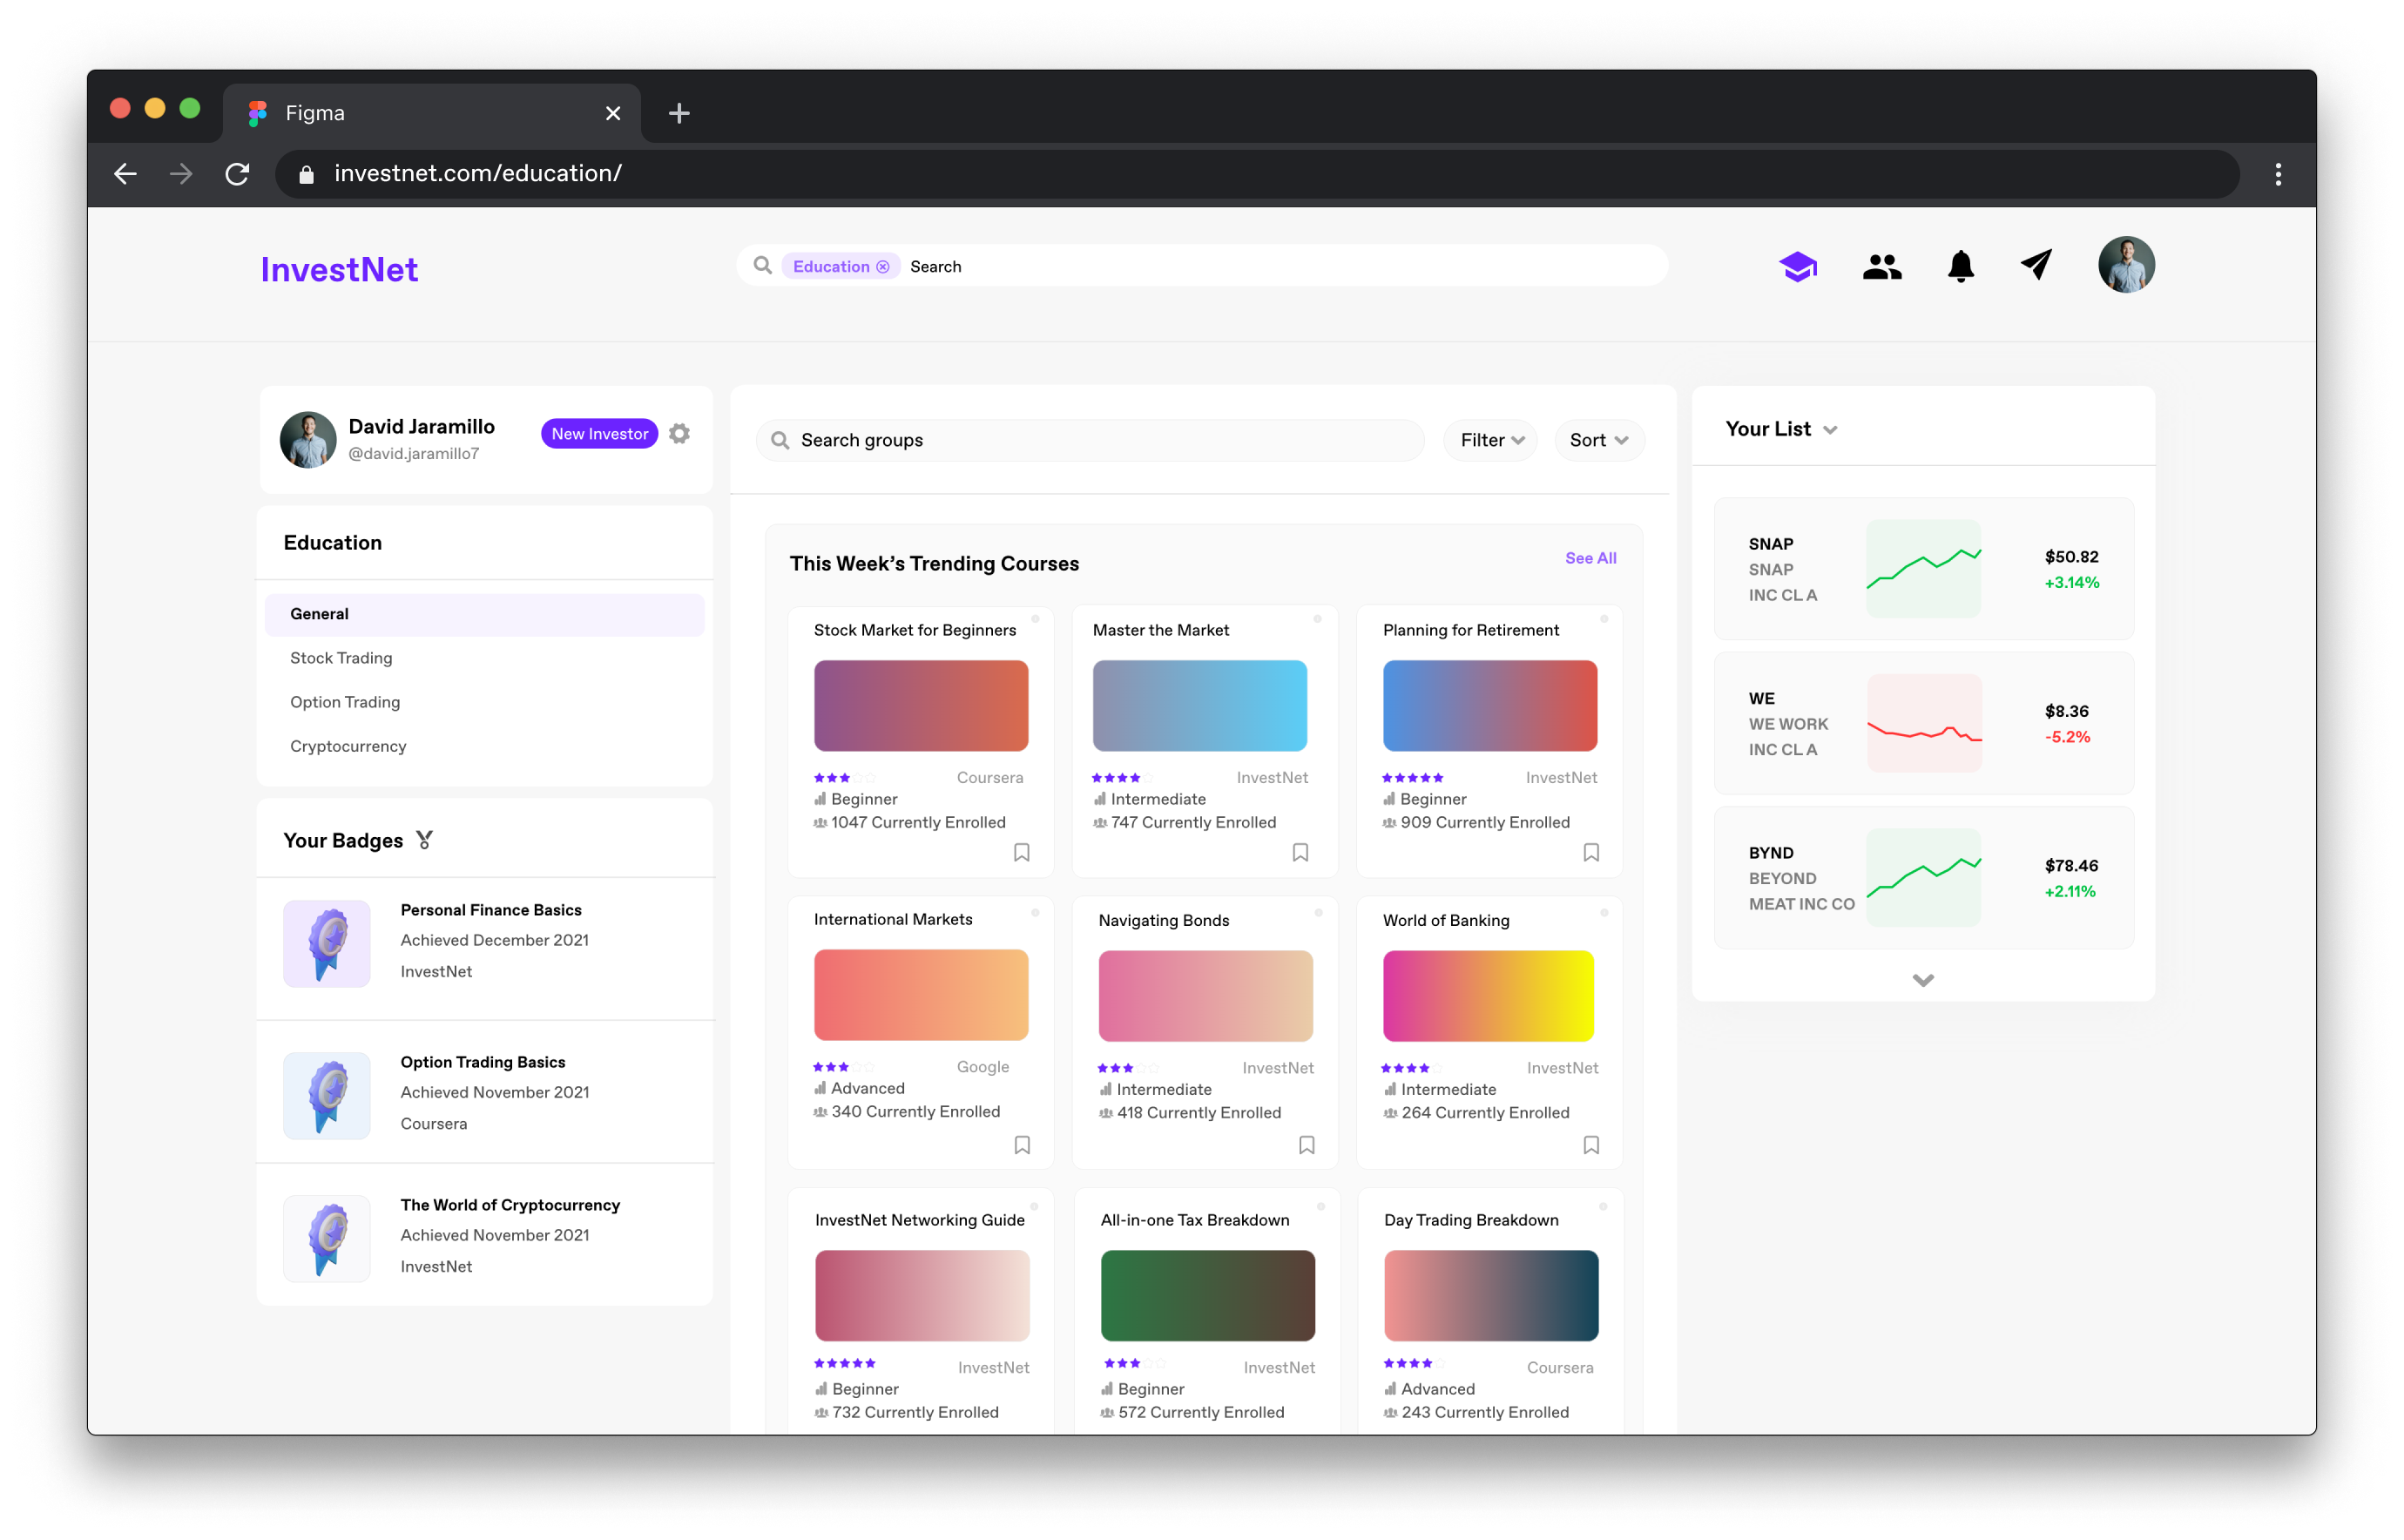
Task: Click BYND change +2.11%
Action: click(x=2069, y=891)
